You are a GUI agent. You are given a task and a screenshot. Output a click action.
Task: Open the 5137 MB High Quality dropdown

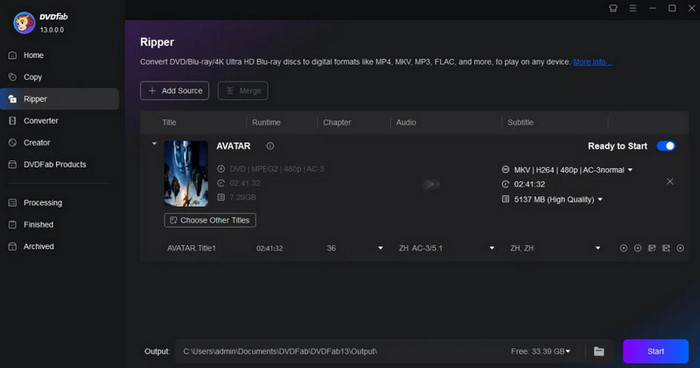600,199
